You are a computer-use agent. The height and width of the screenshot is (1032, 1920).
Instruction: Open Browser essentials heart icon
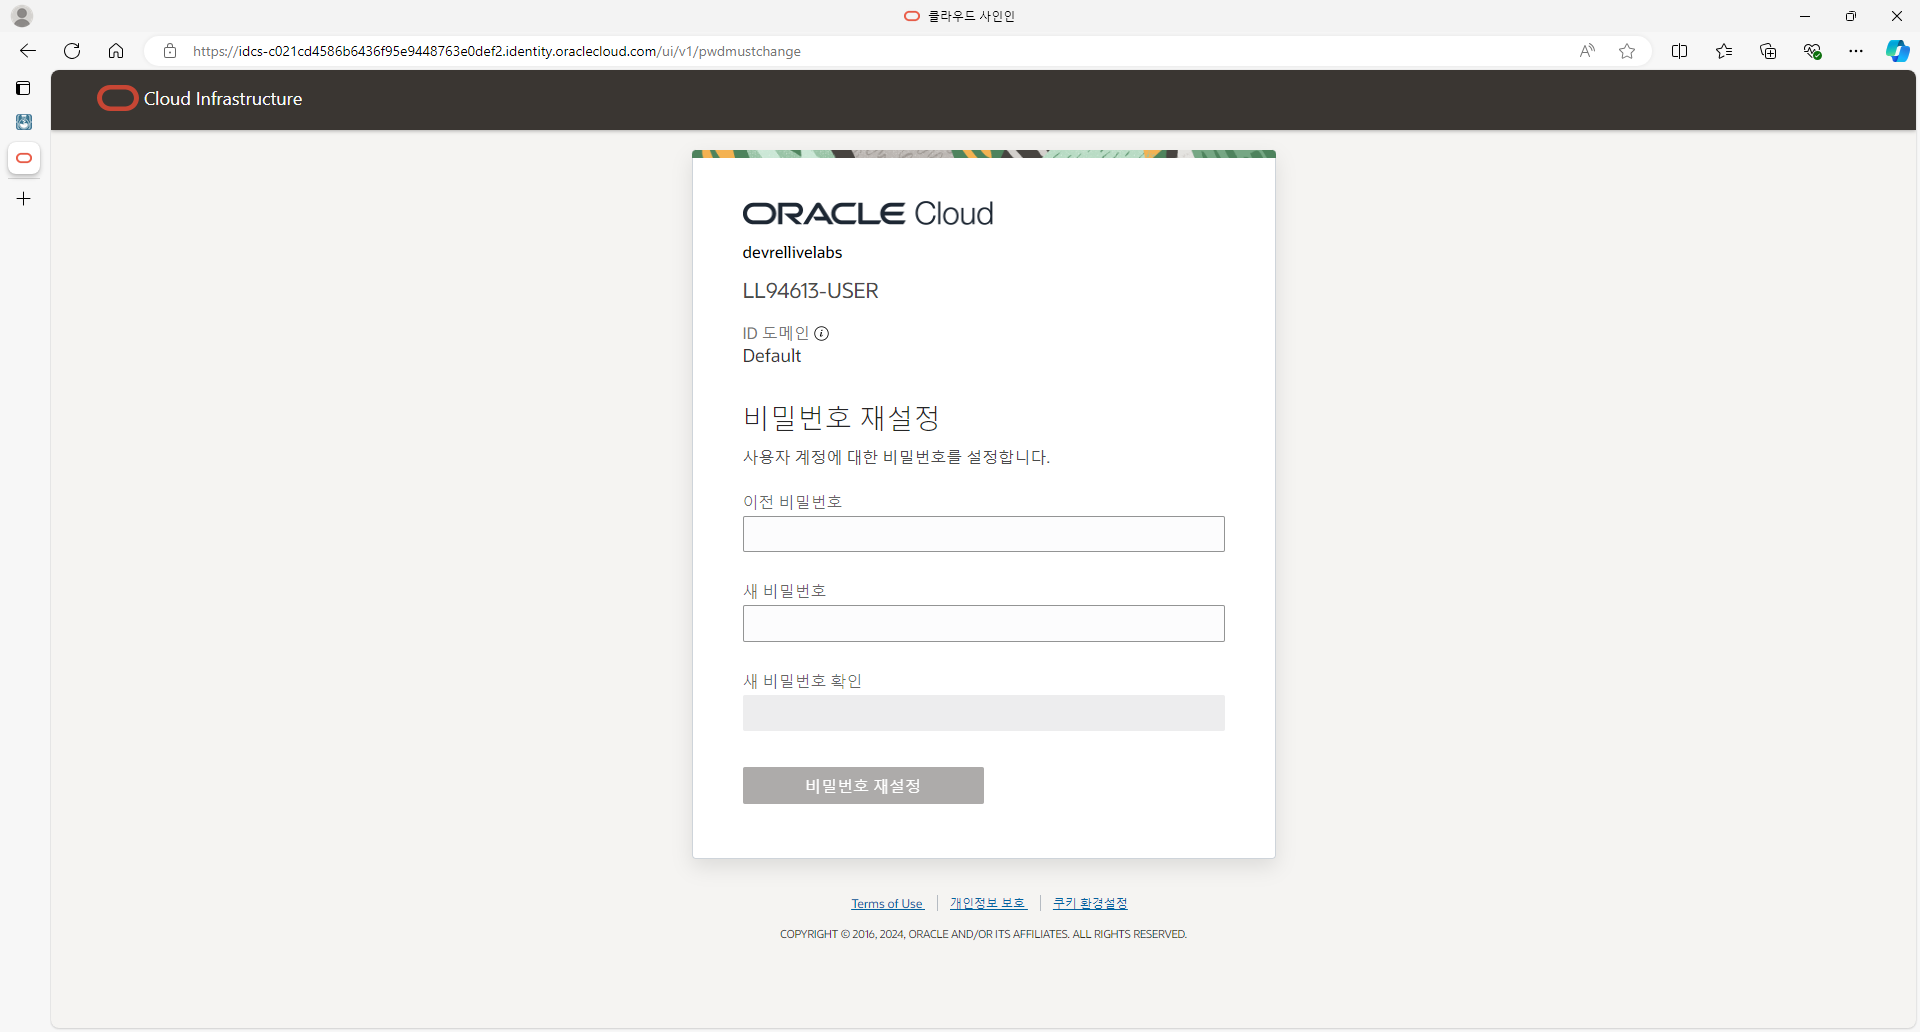(1812, 51)
